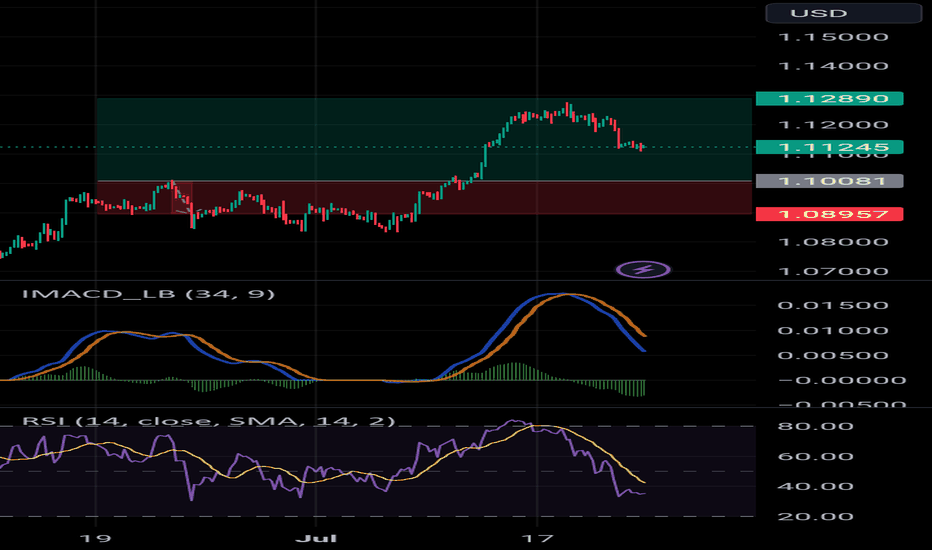Click the 0.00500 MACD axis value
932x550 pixels.
pos(833,356)
